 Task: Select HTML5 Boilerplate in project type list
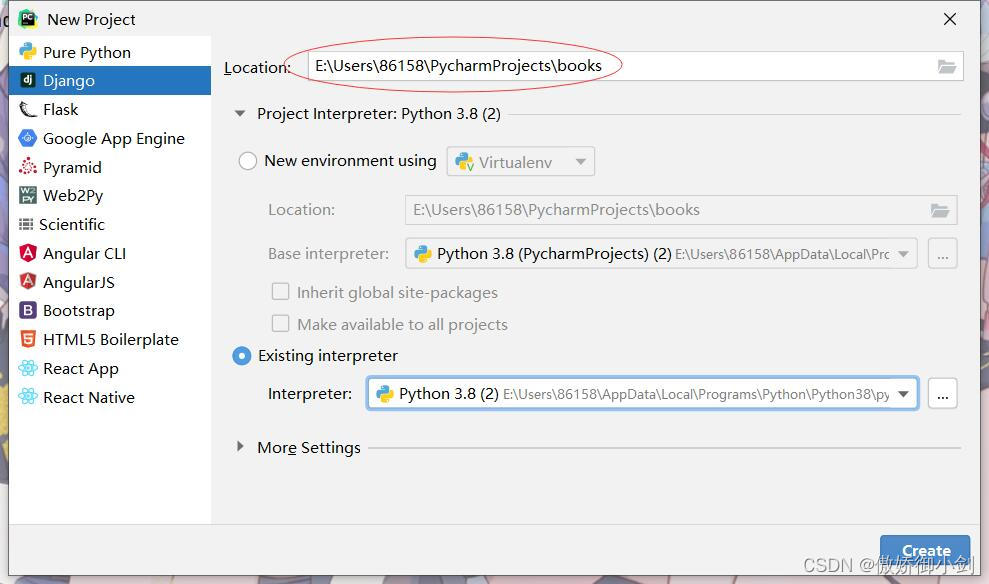point(110,339)
